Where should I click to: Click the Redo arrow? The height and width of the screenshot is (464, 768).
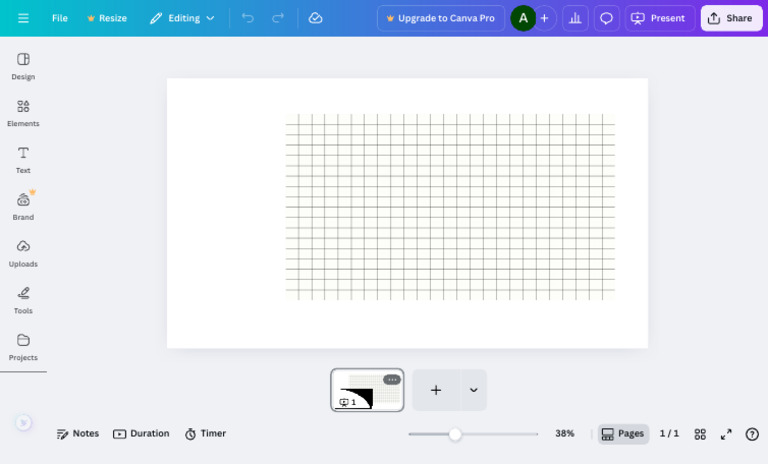point(278,18)
